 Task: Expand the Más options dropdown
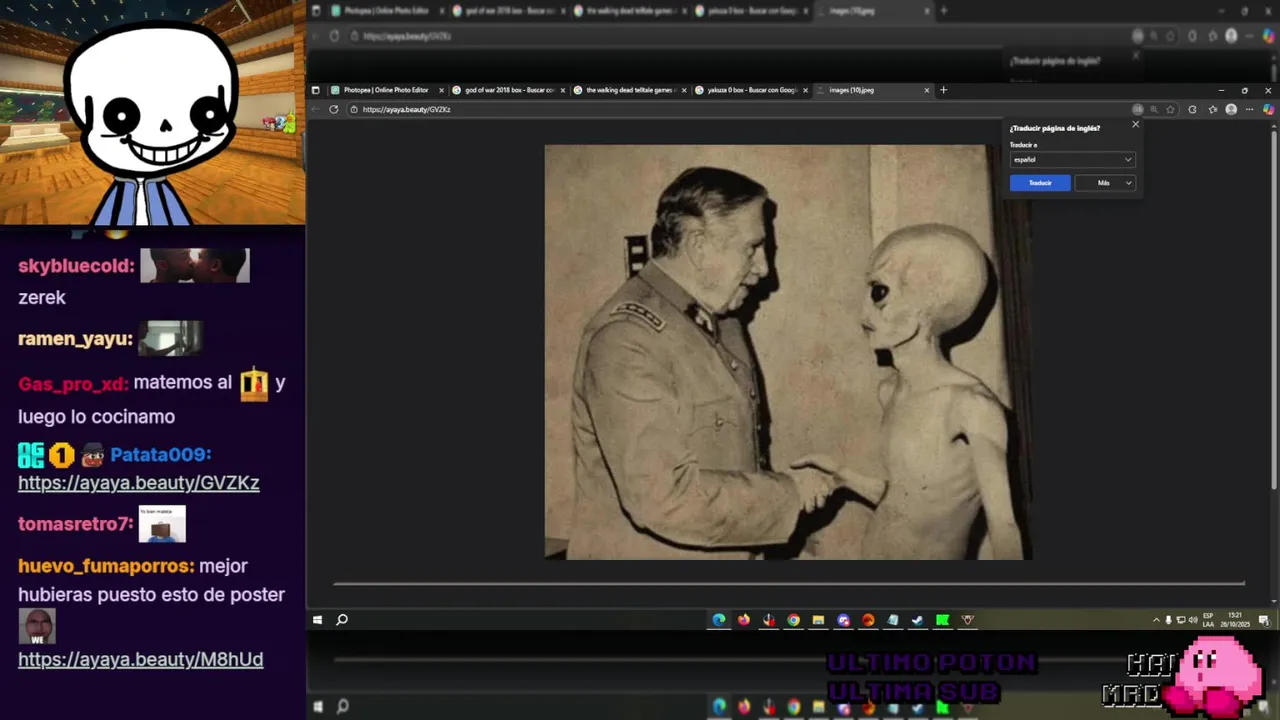(x=1104, y=183)
